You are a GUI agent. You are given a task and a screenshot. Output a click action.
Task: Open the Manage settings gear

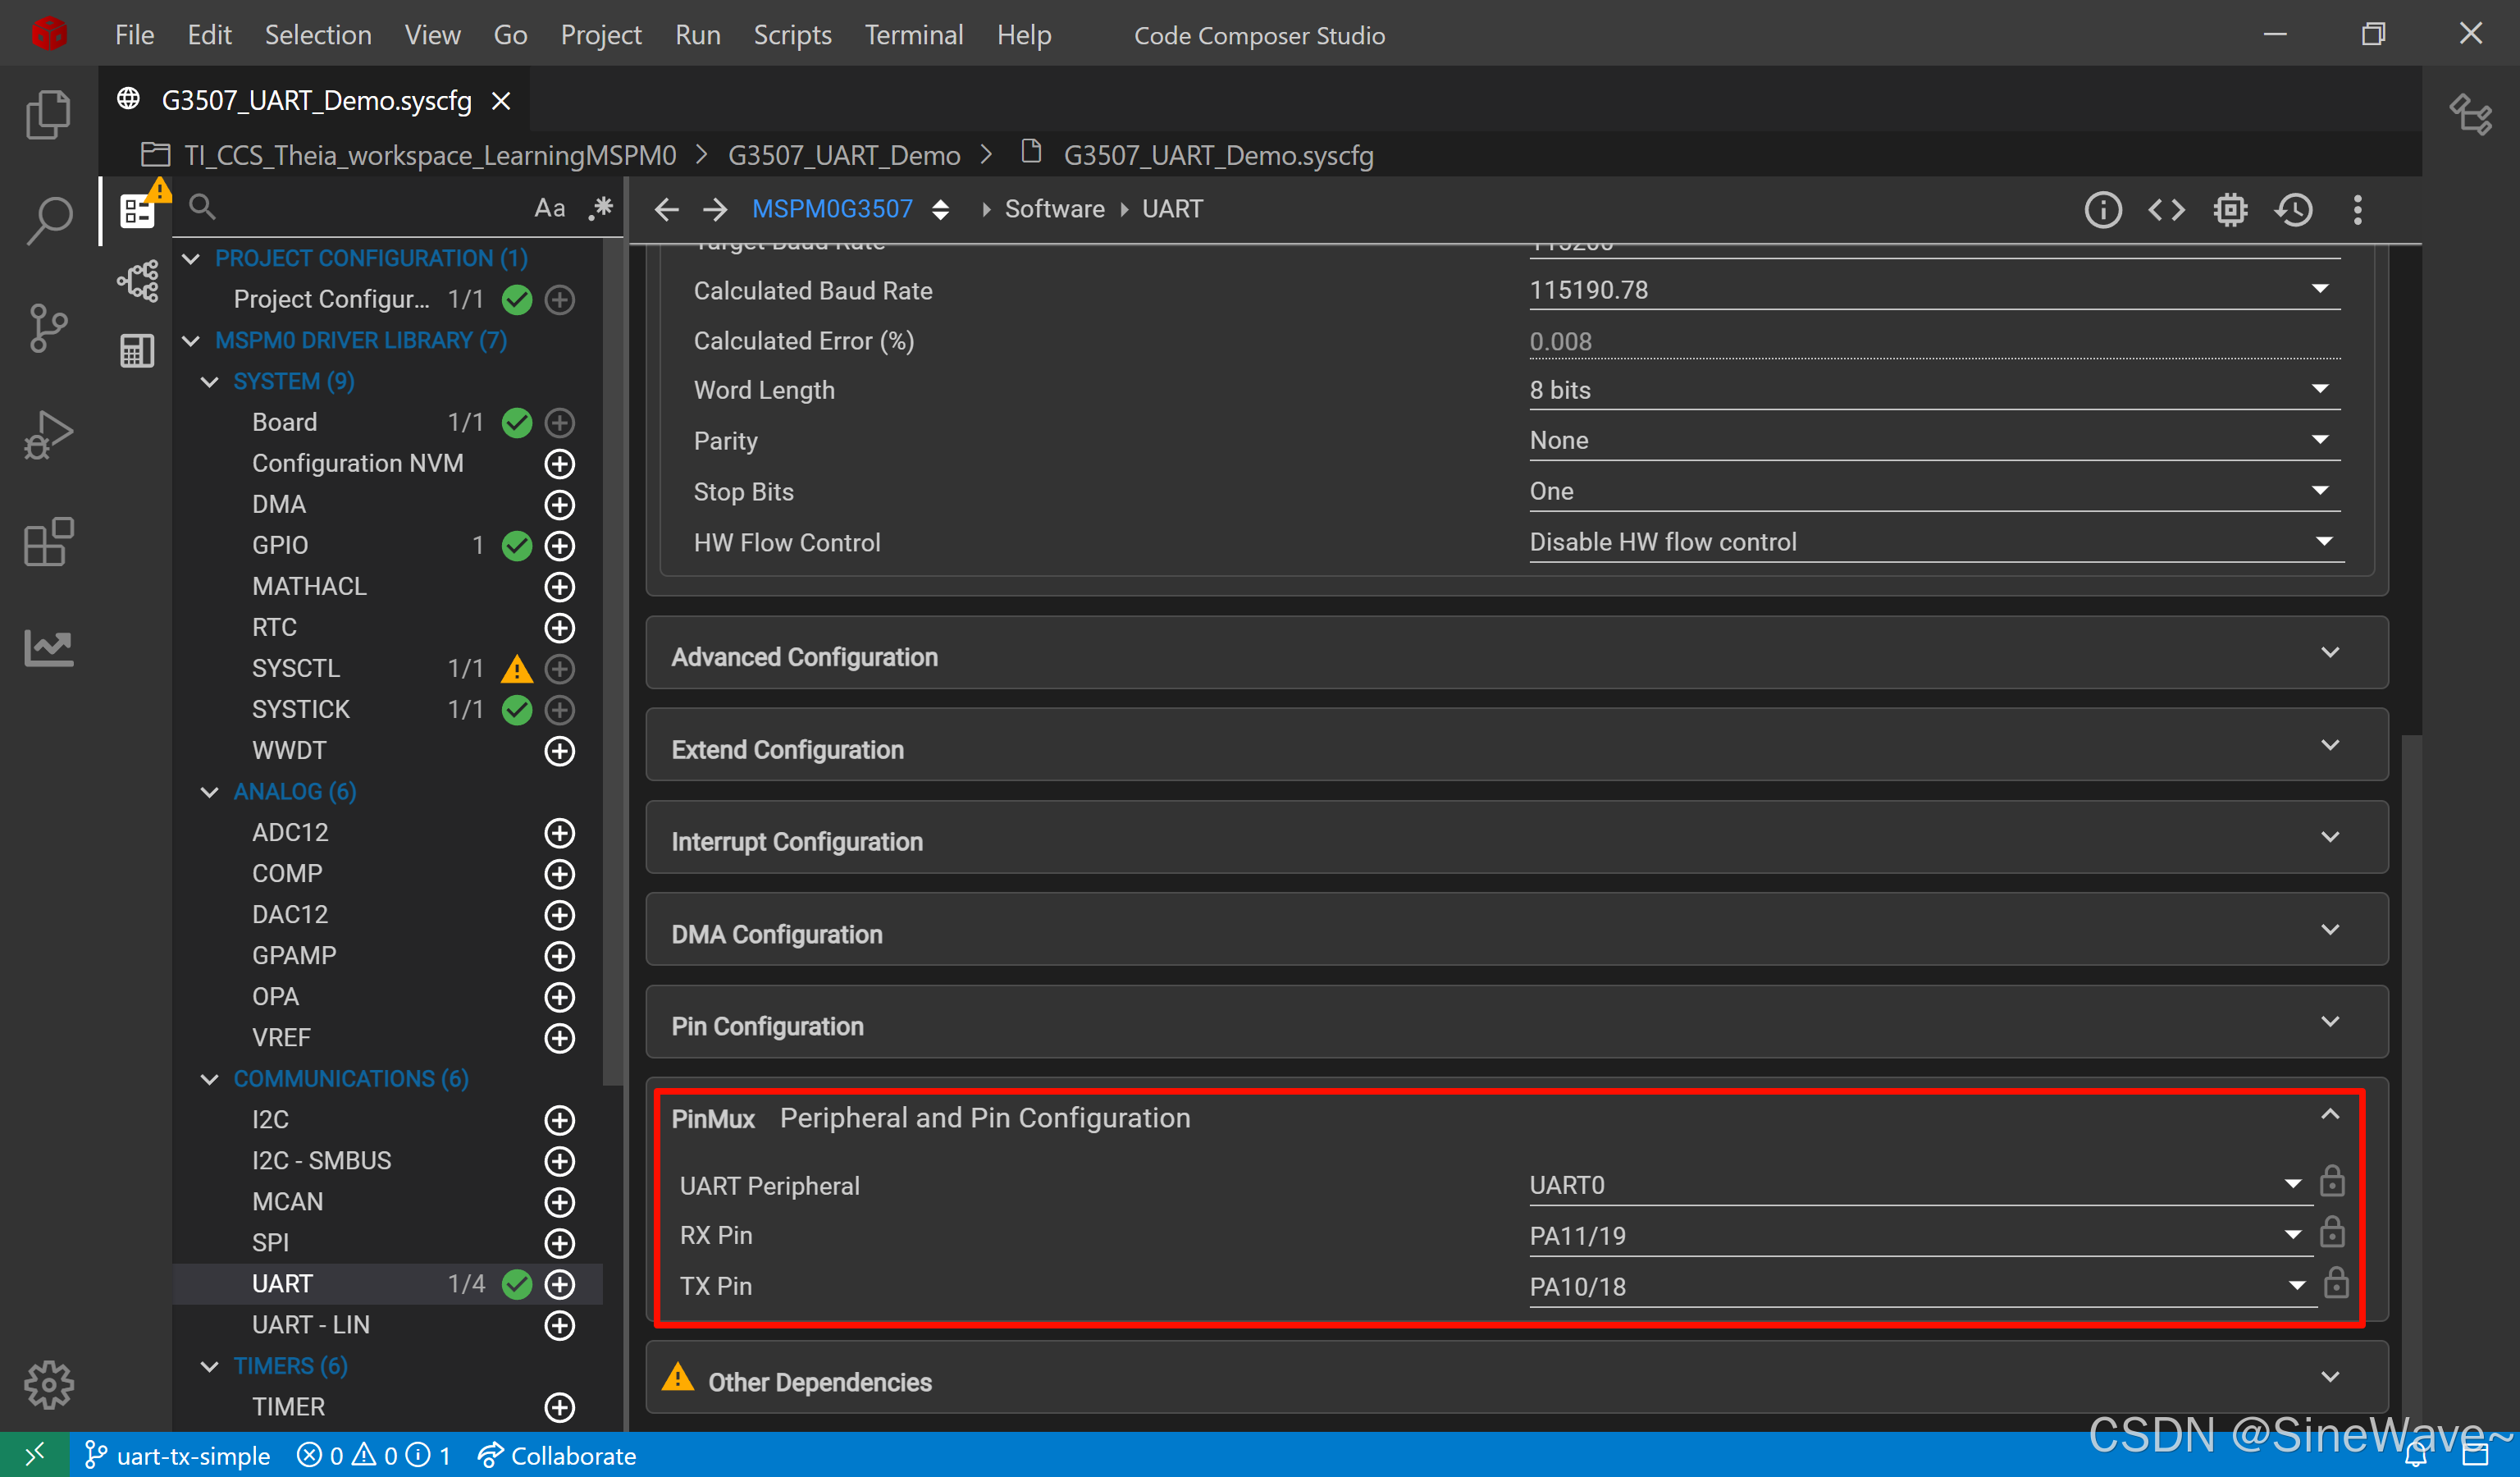48,1384
